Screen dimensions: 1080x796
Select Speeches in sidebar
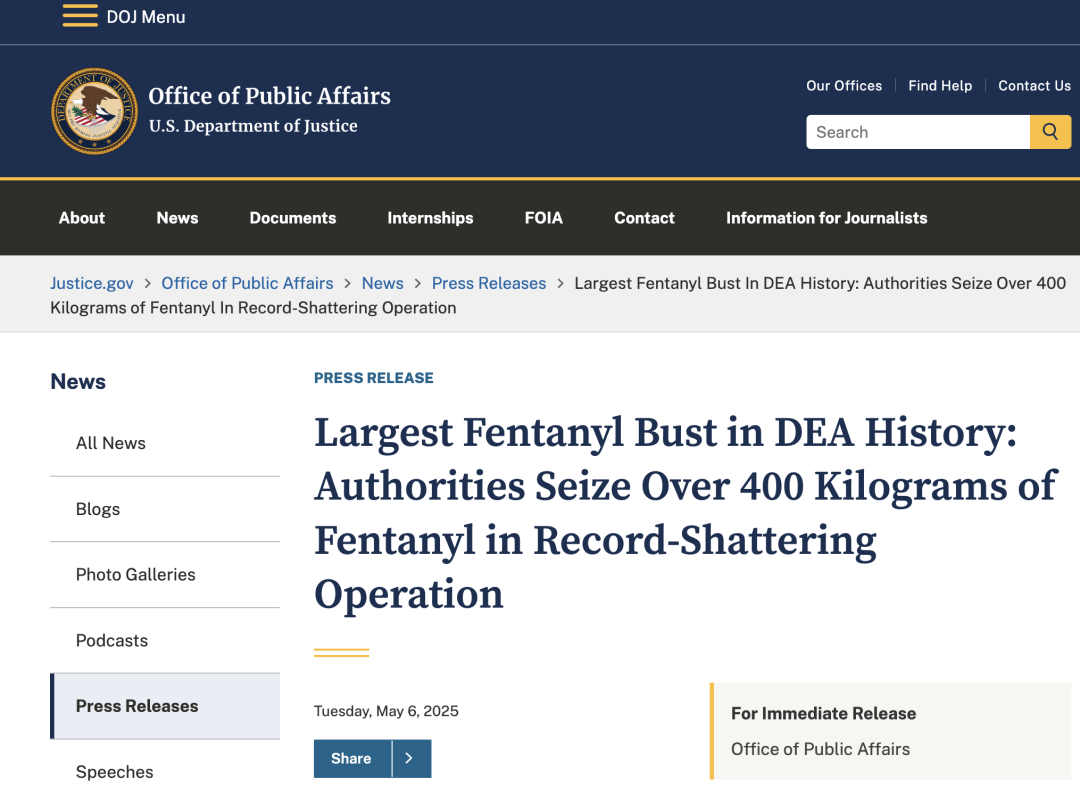(165, 771)
